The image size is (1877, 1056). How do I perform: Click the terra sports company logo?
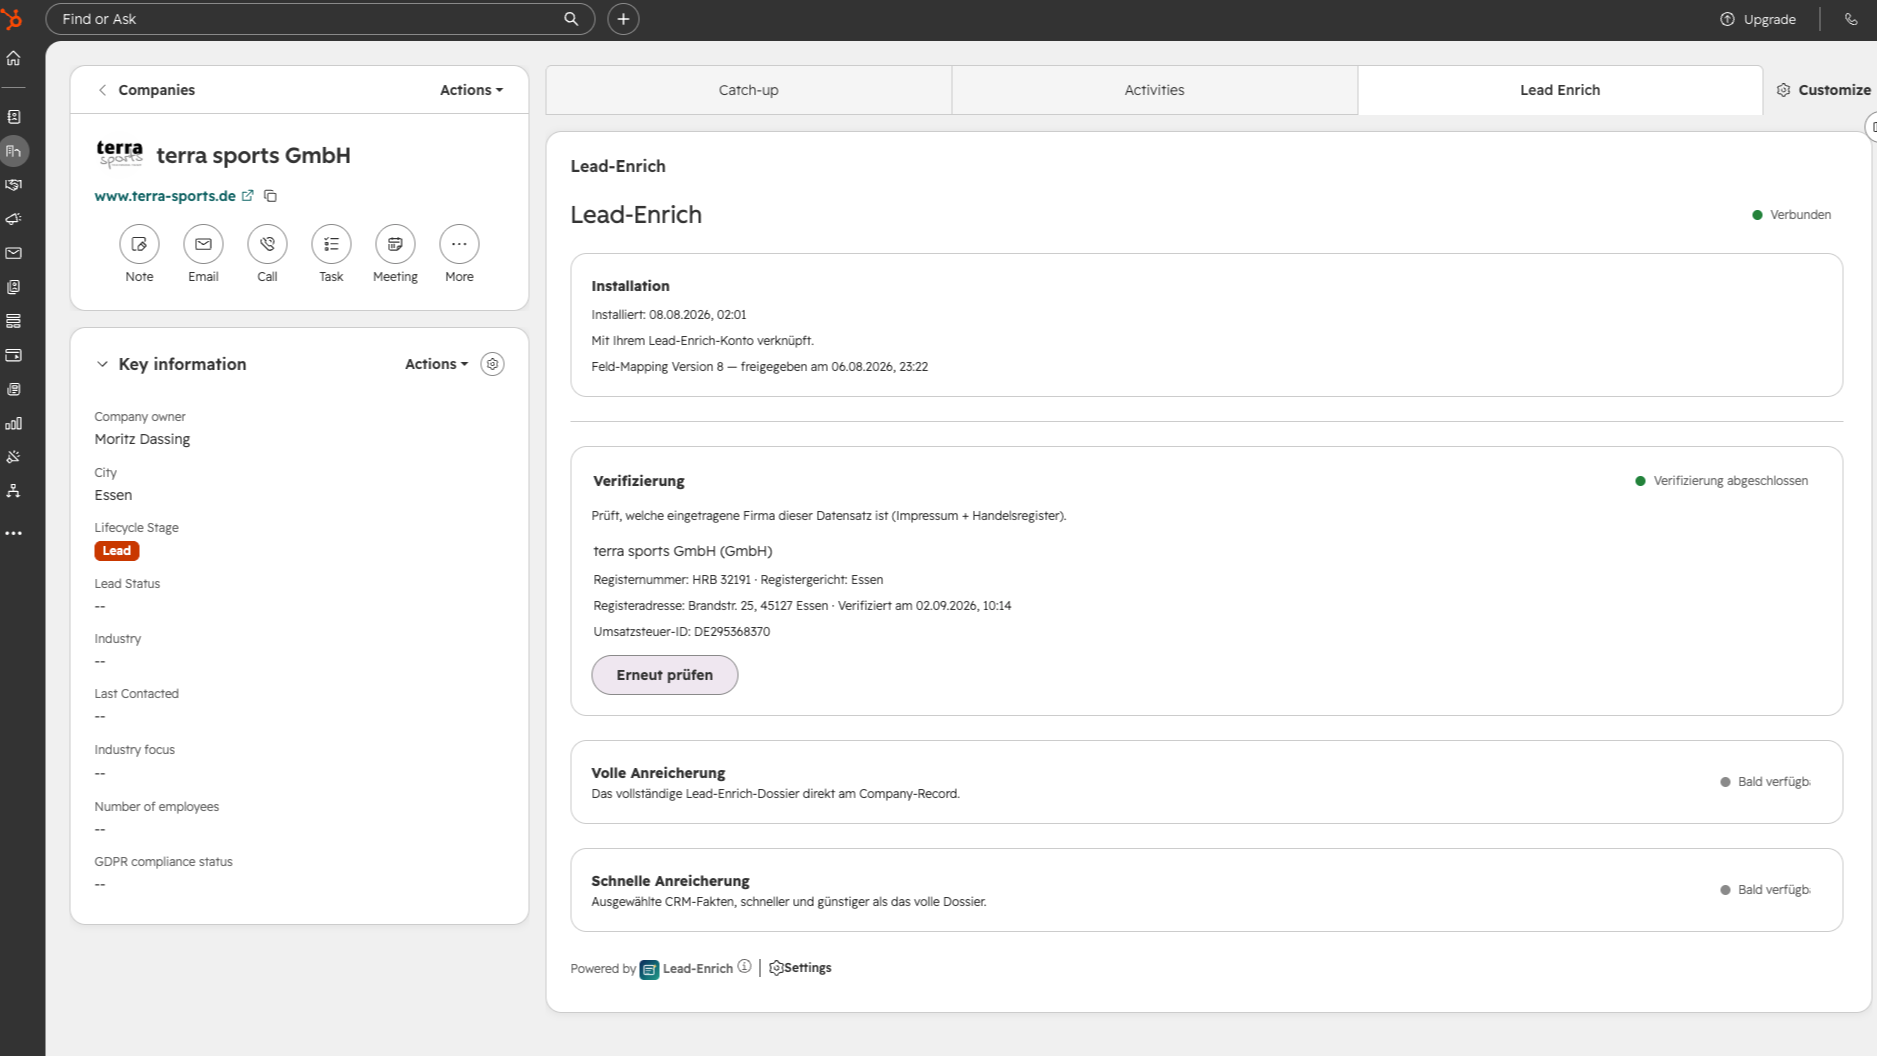(120, 155)
